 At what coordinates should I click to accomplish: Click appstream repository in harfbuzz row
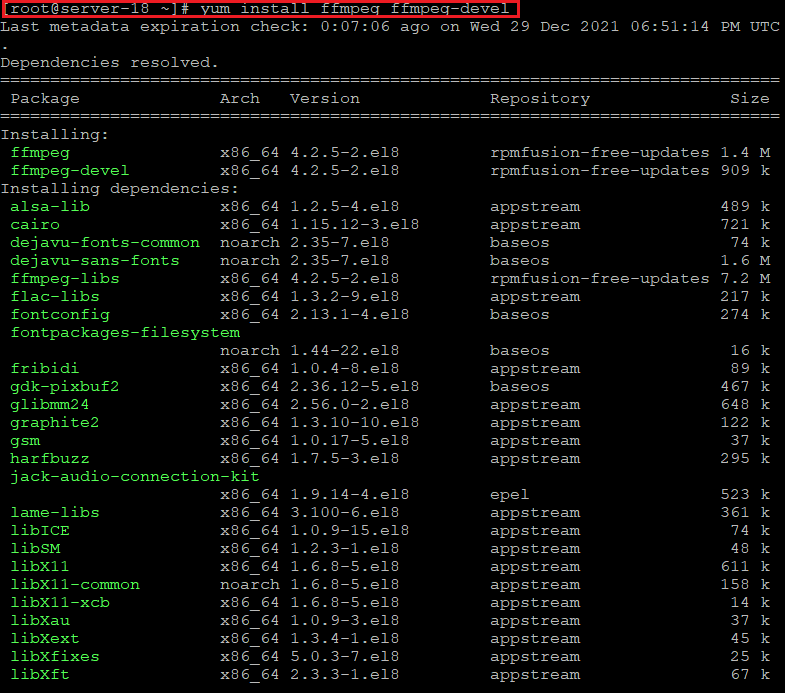535,459
